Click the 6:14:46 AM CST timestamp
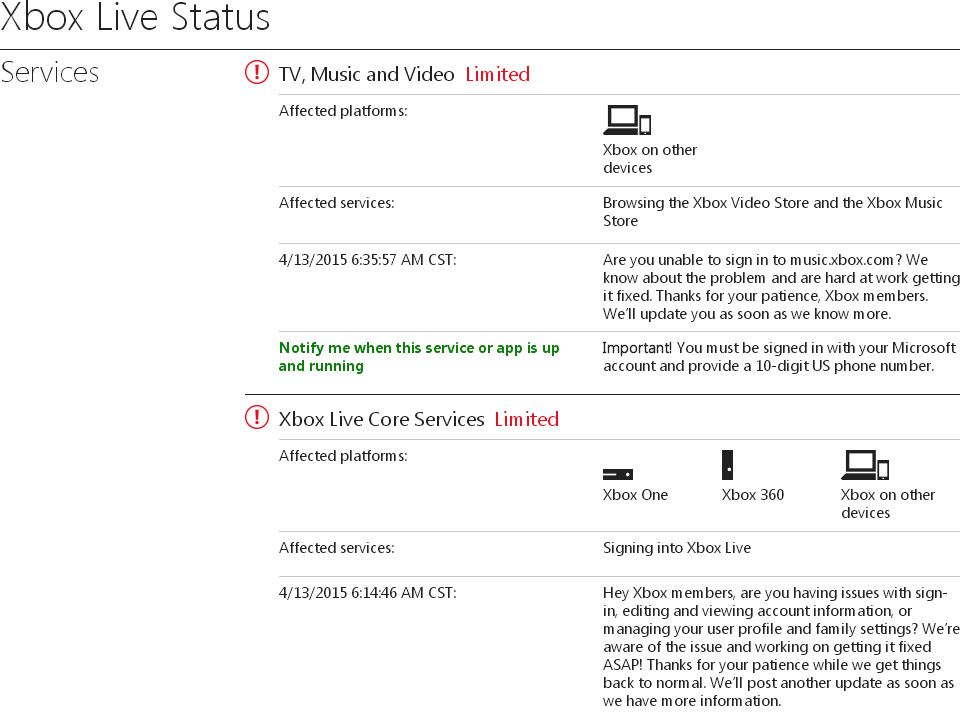Image resolution: width=968 pixels, height=715 pixels. click(367, 593)
